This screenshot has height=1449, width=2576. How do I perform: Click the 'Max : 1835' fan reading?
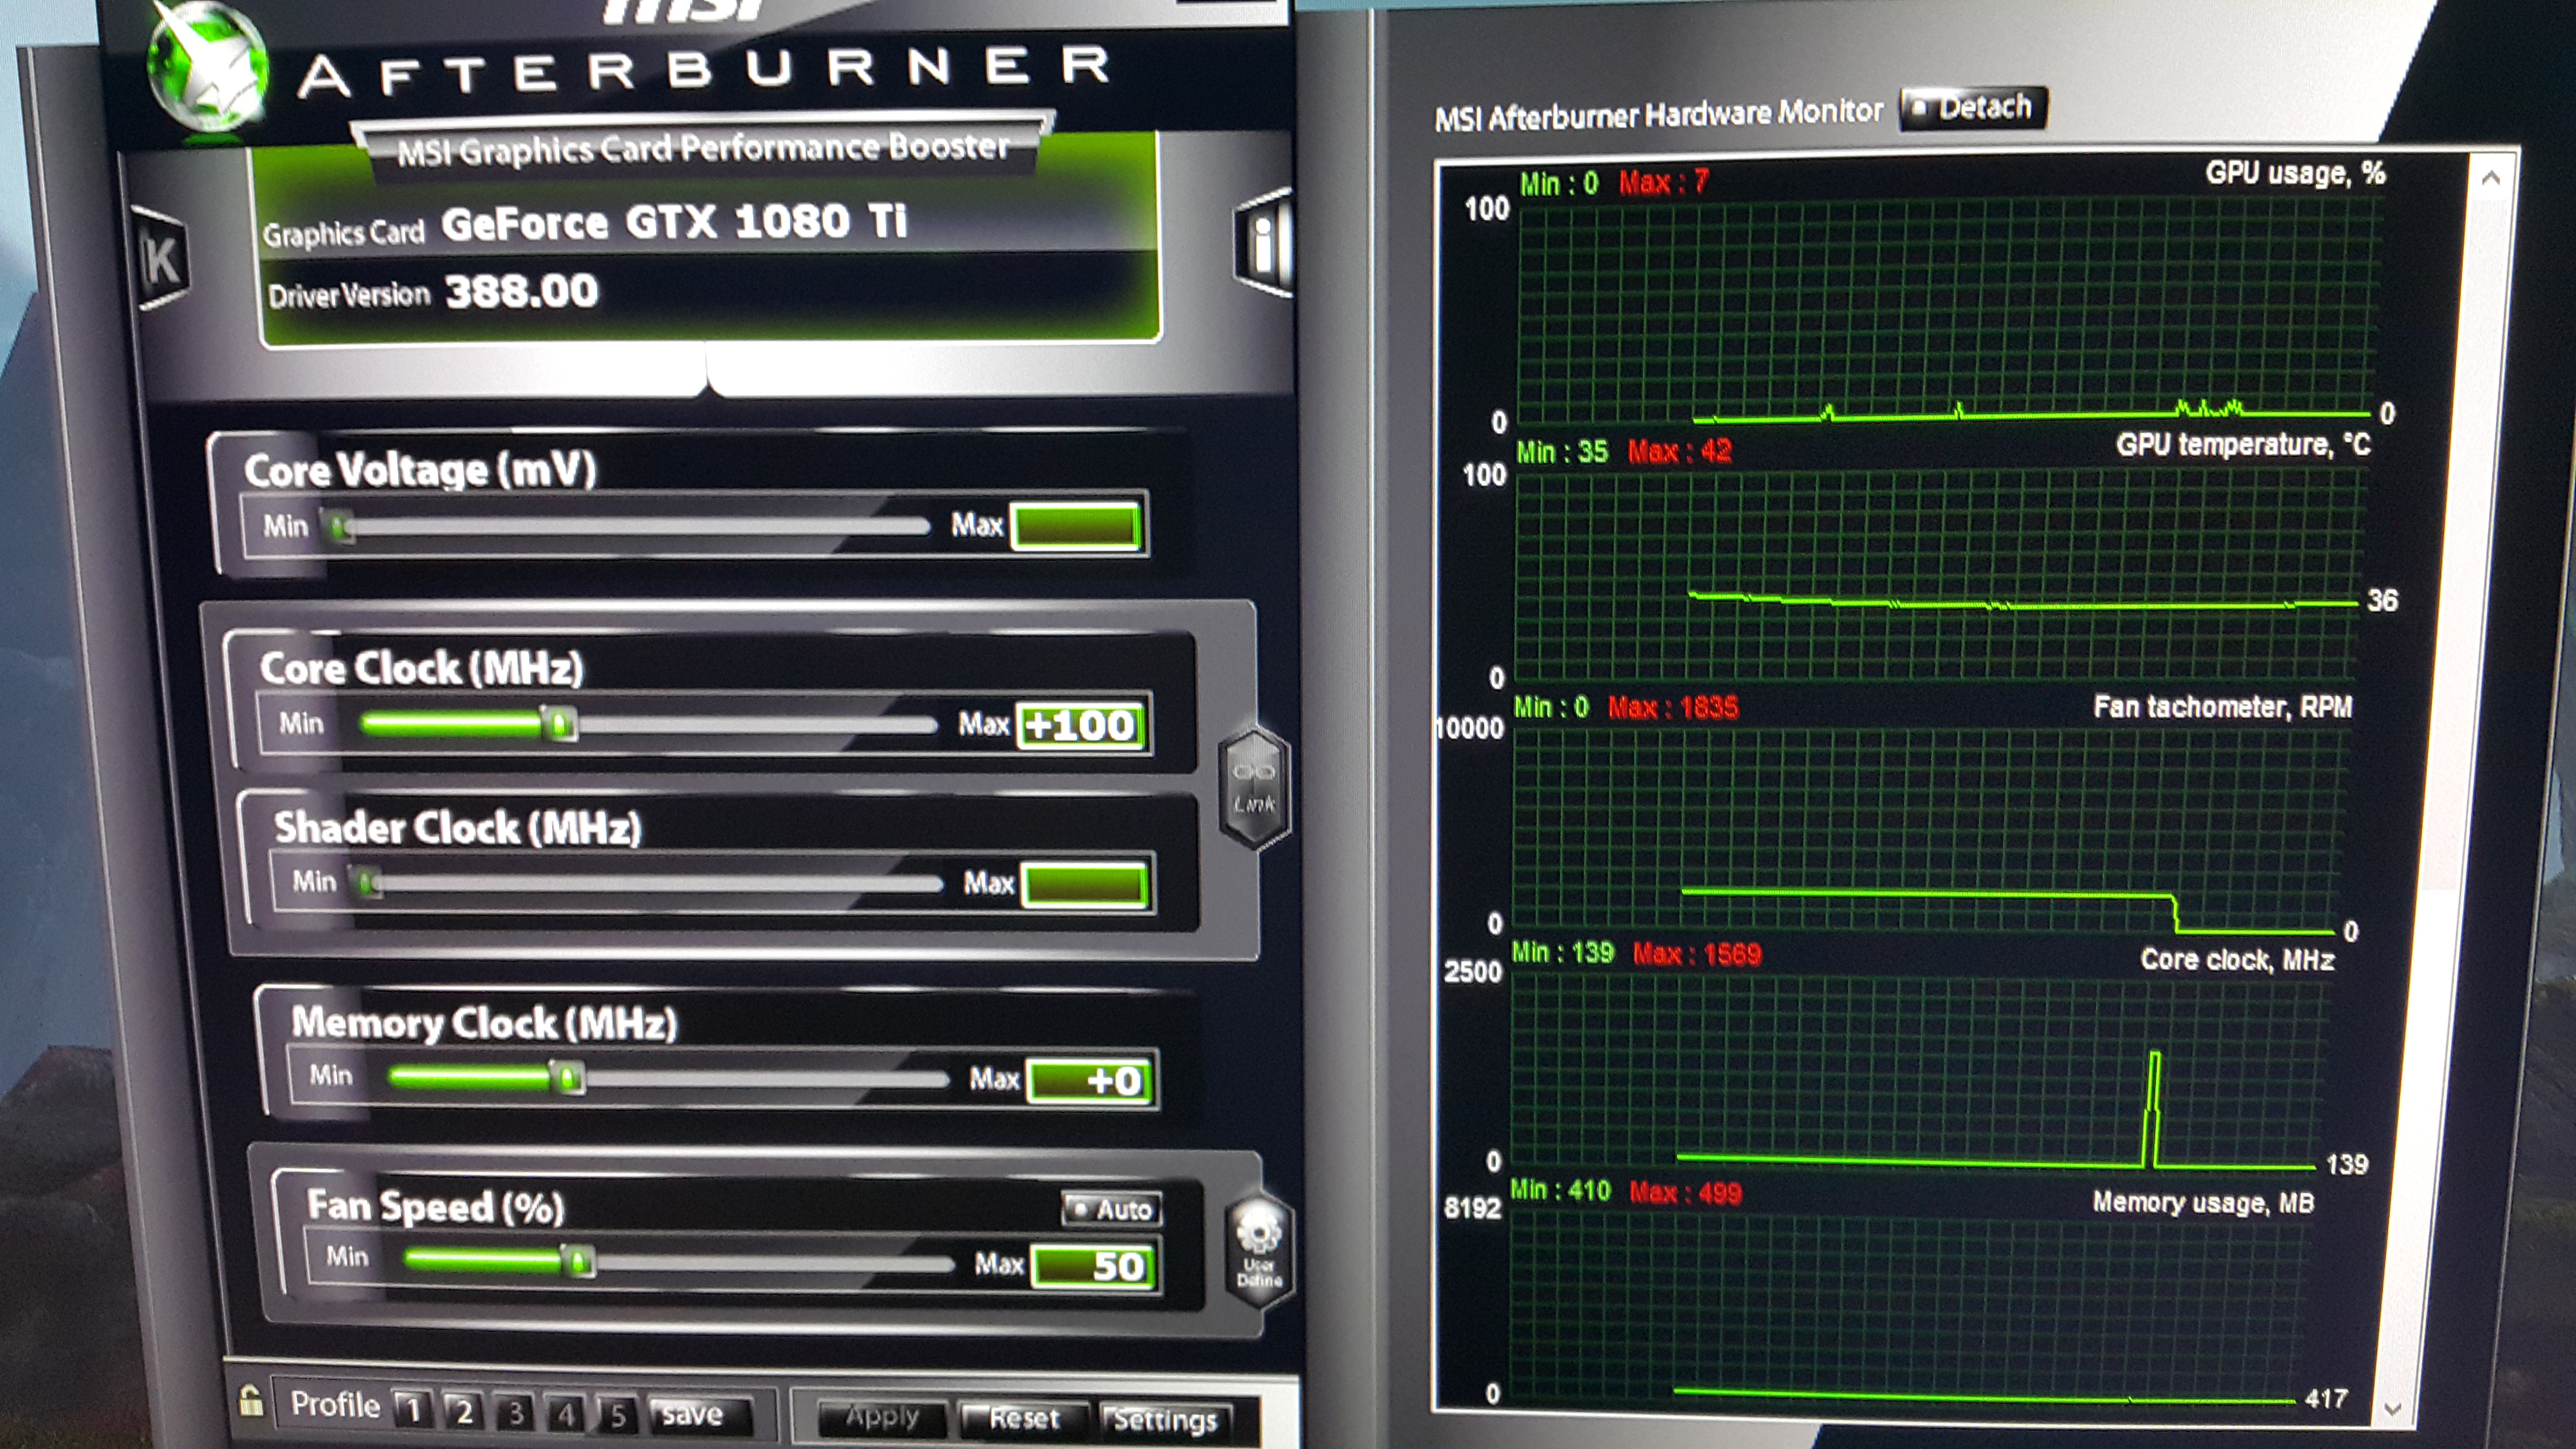(1673, 708)
